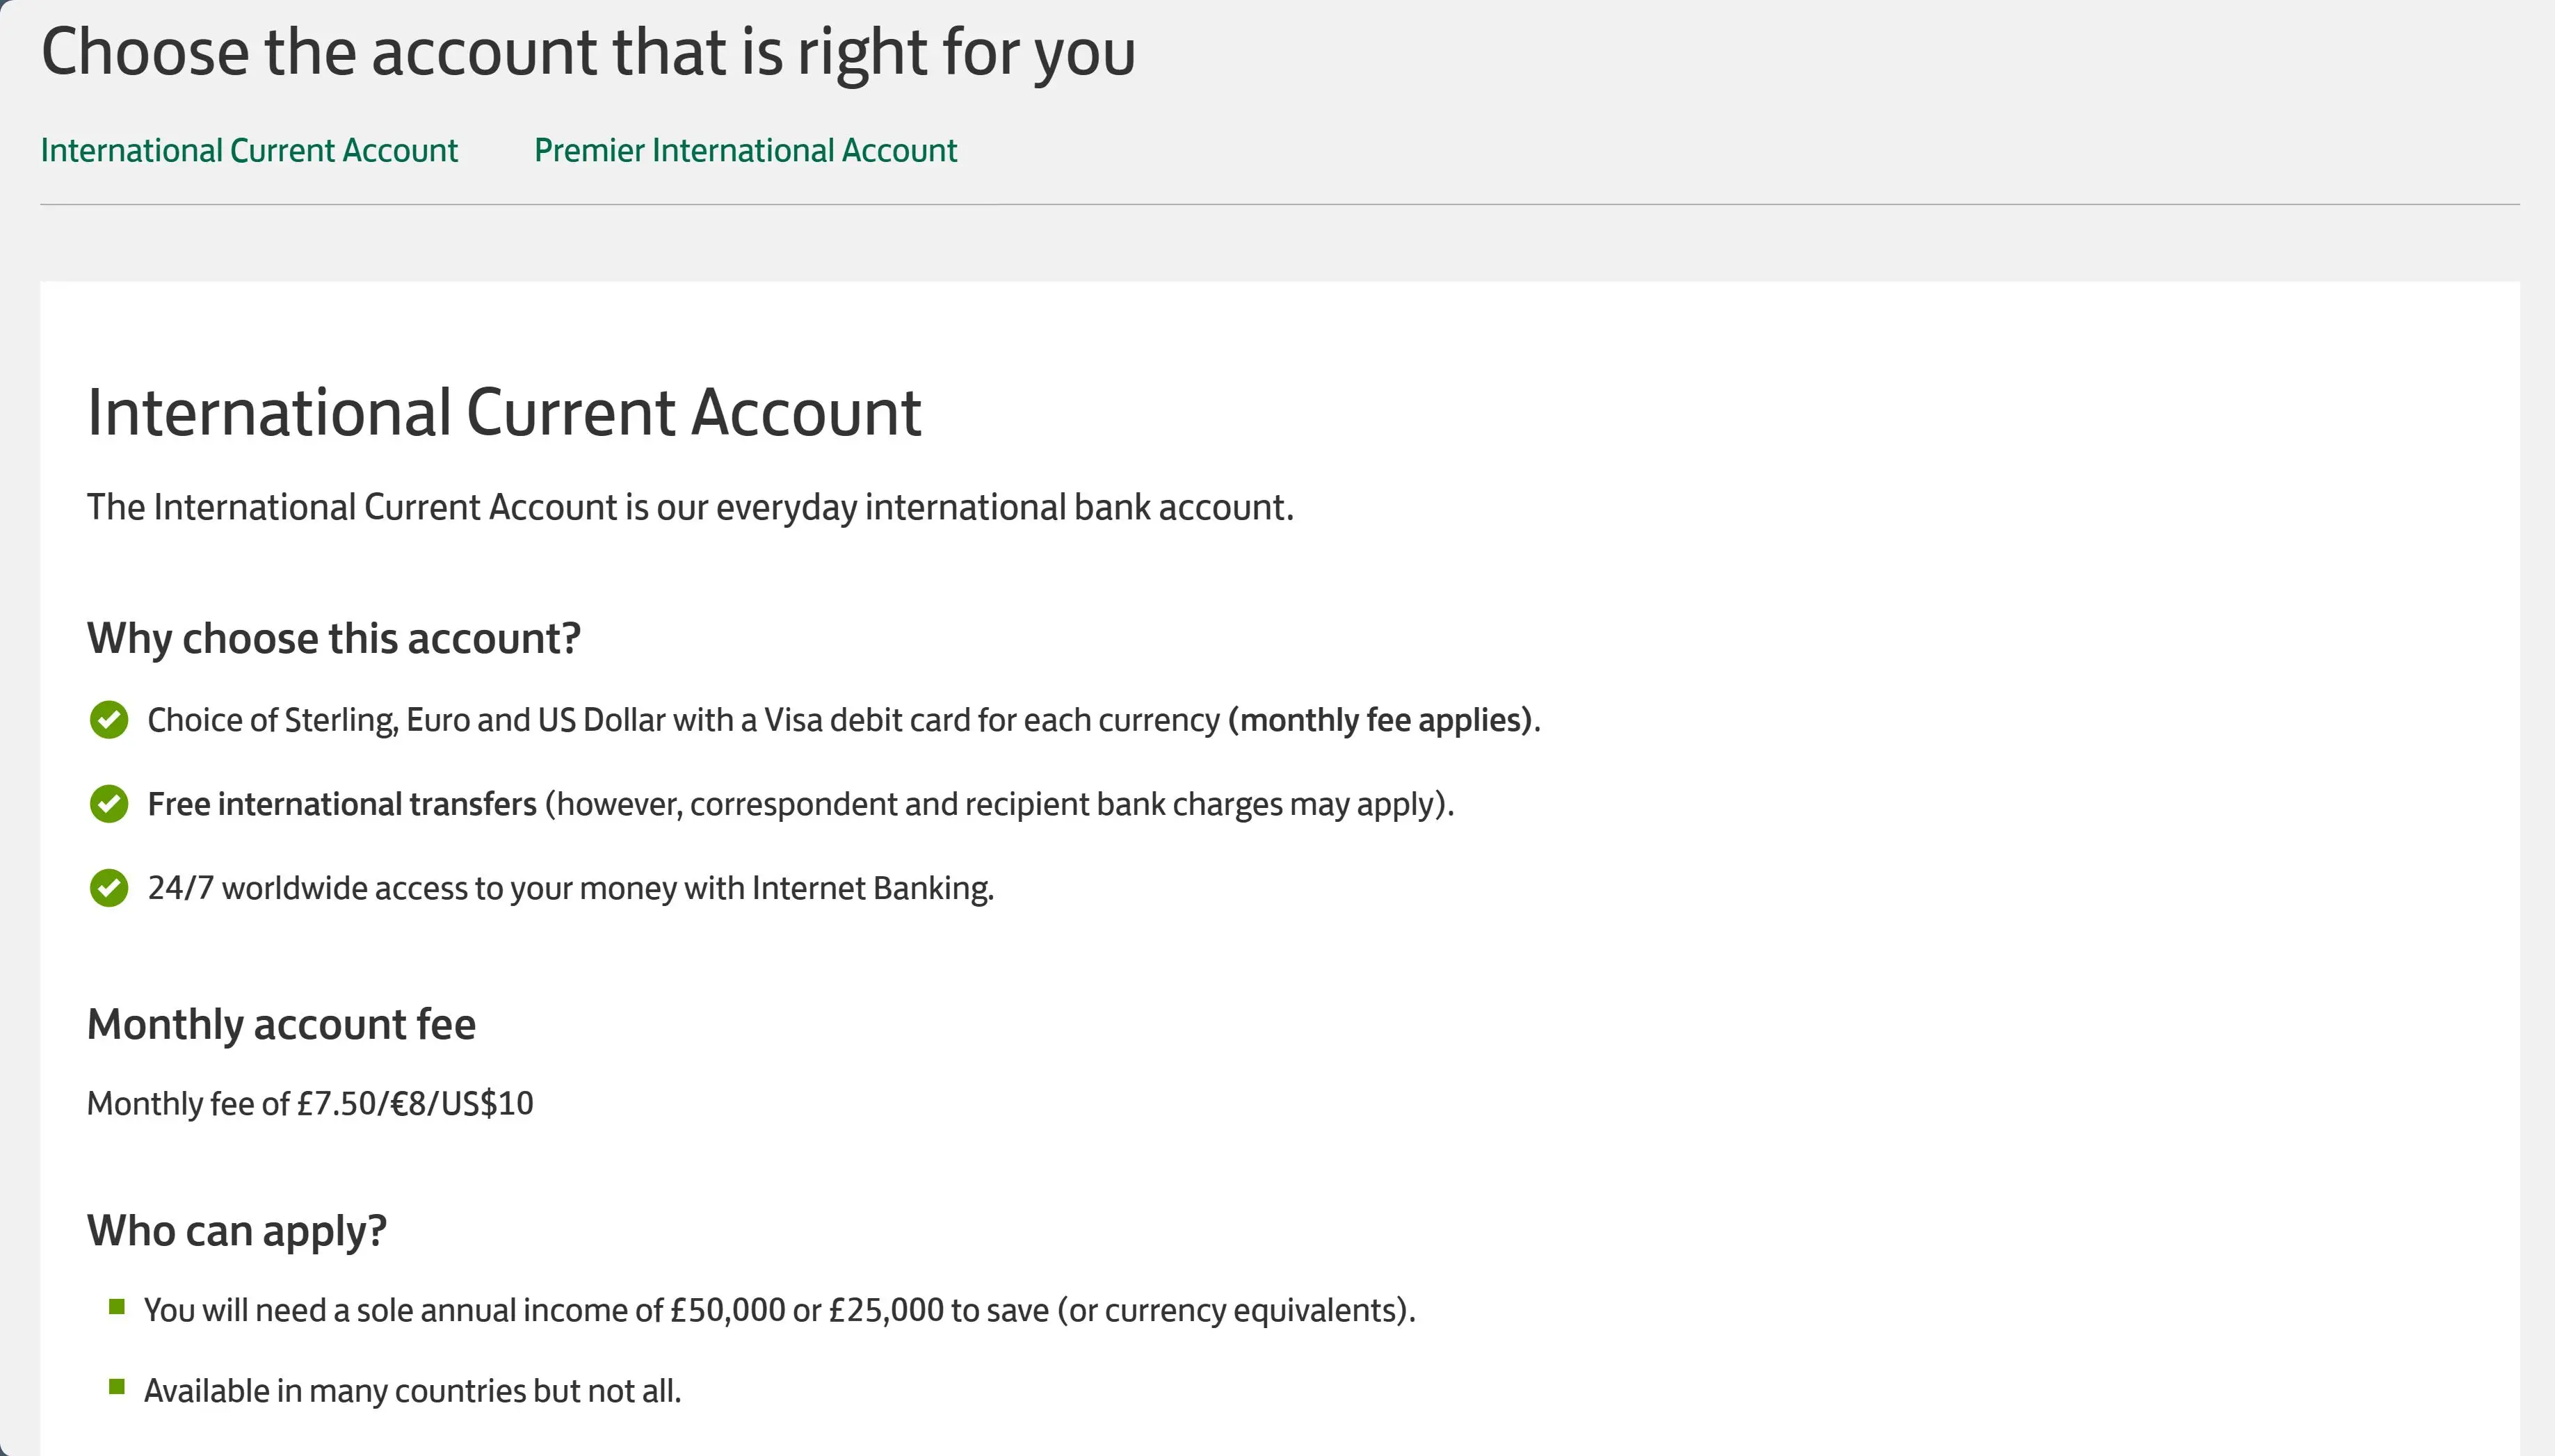Click green square bullet beside annual income requirement
The height and width of the screenshot is (1456, 2555).
[x=117, y=1307]
